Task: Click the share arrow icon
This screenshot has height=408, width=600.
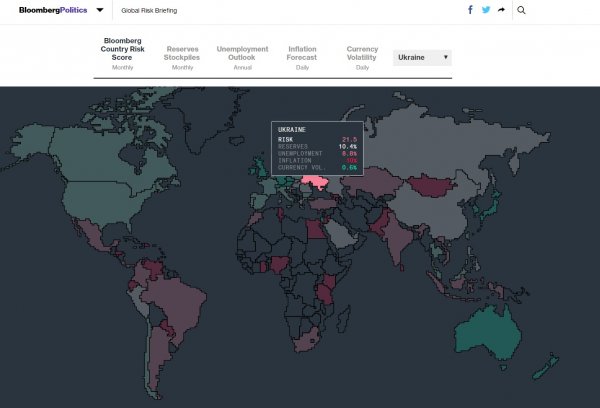Action: [x=501, y=10]
